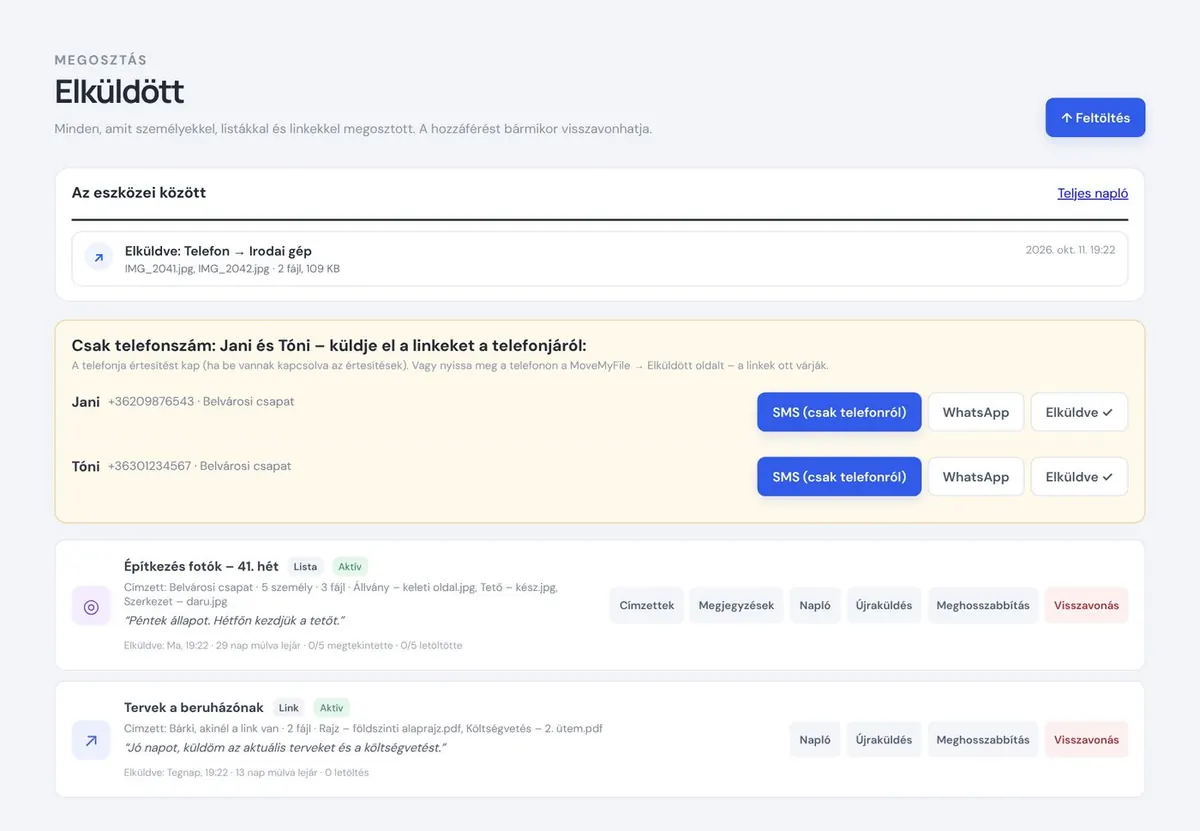
Task: Click Meghosszabbítás for Tervek a beruházónak
Action: tap(983, 740)
